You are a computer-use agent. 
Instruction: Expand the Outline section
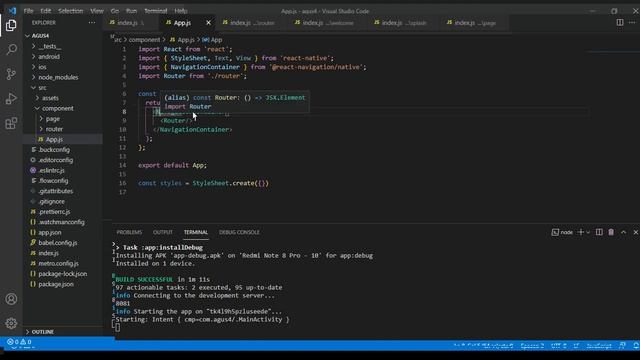(62, 332)
